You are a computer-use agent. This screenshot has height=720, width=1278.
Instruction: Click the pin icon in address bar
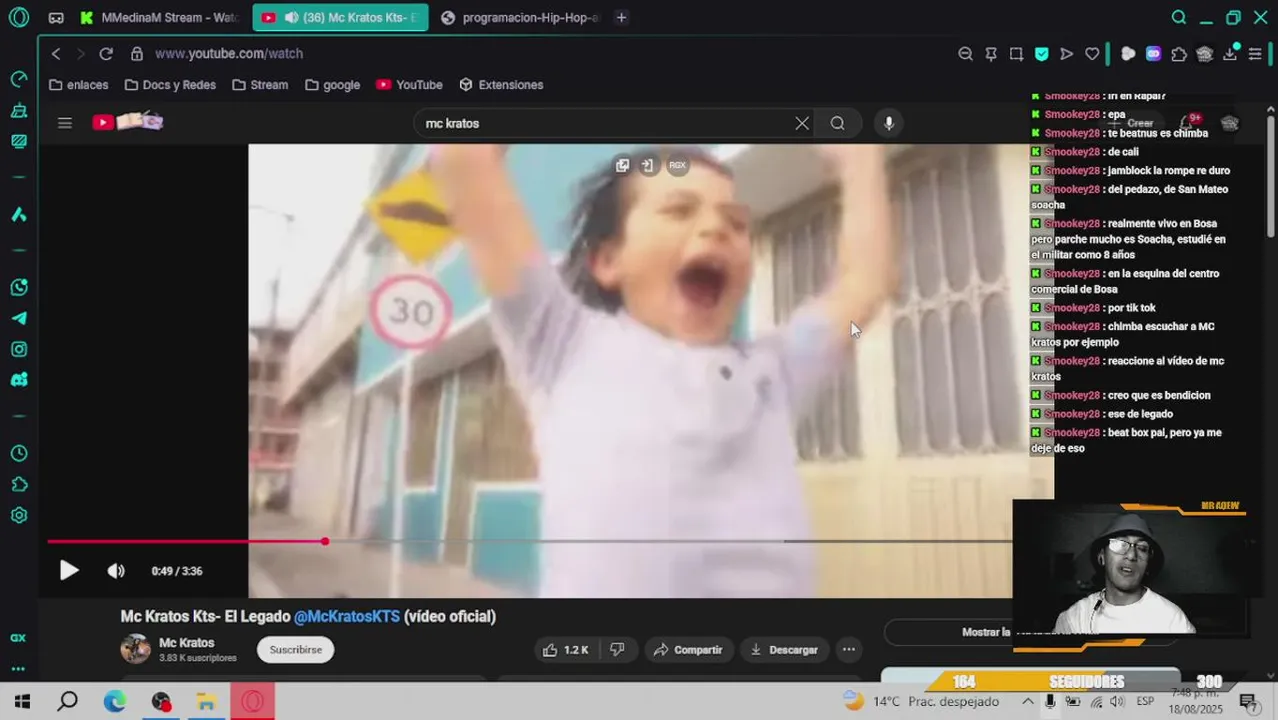point(991,54)
